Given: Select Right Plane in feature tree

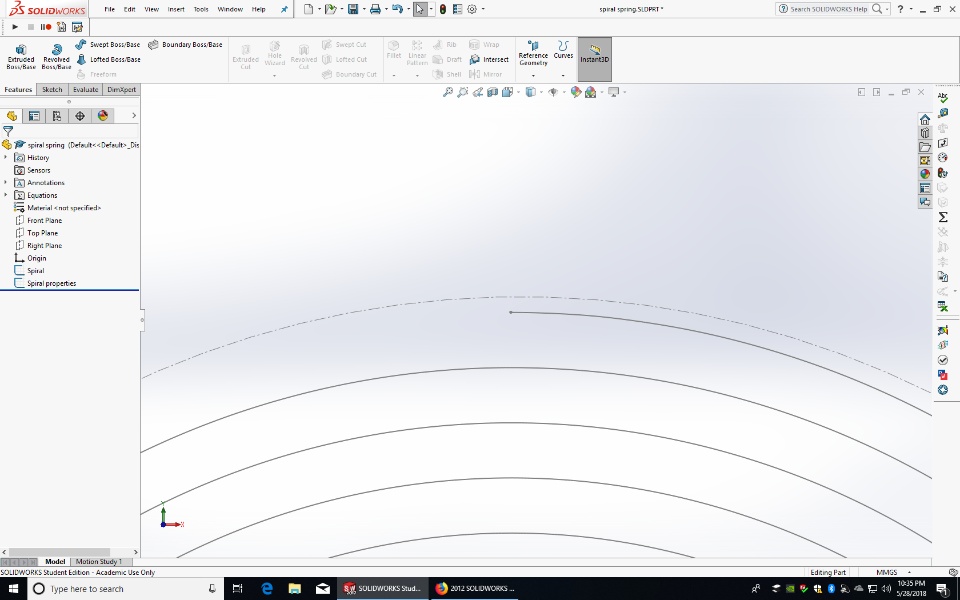Looking at the screenshot, I should pos(44,246).
